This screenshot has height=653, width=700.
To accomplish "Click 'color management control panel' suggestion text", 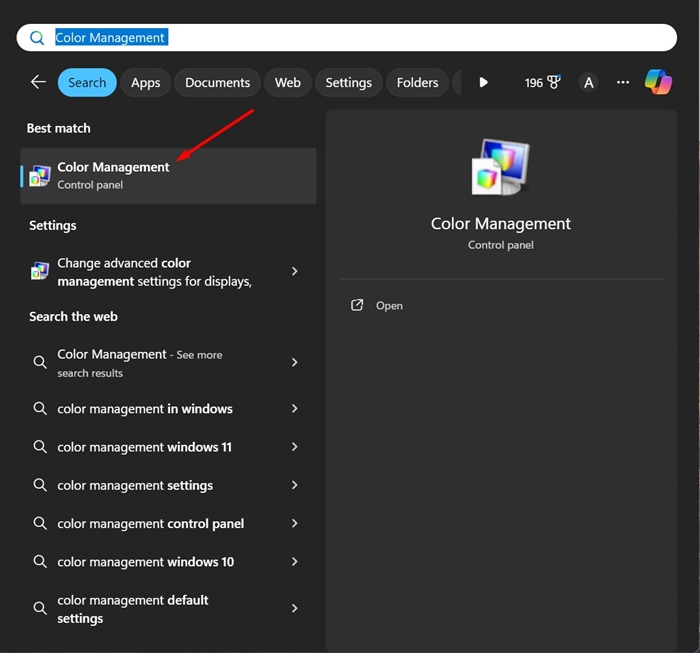I will 151,524.
